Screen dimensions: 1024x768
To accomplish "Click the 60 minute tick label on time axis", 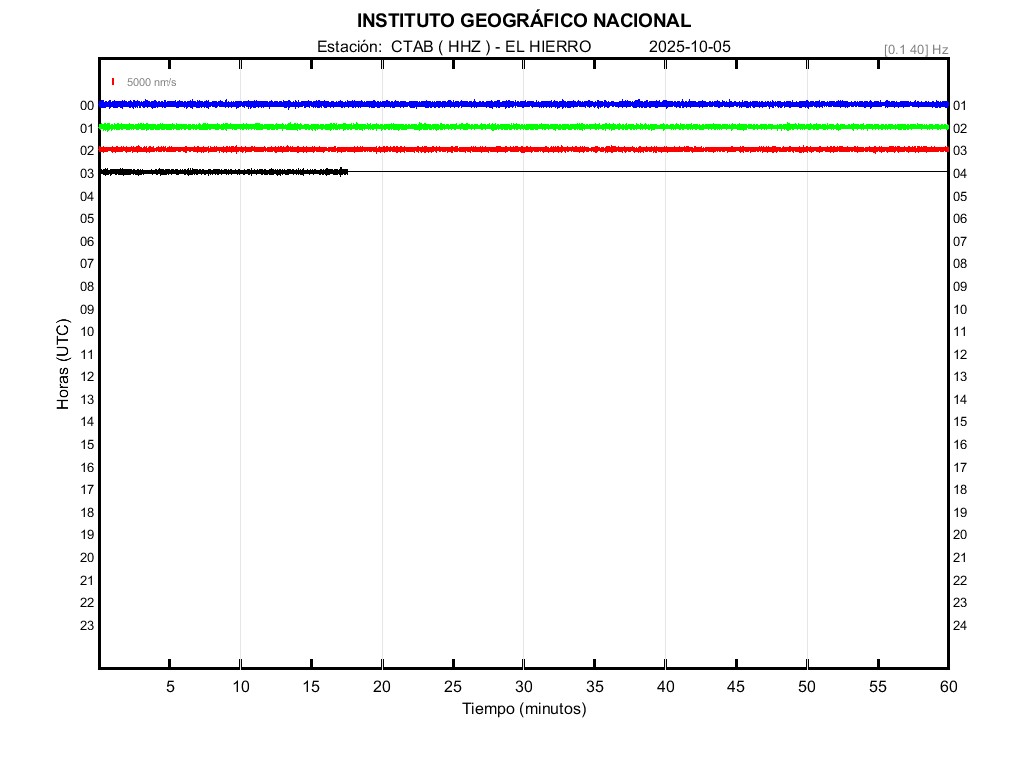I will pyautogui.click(x=948, y=687).
